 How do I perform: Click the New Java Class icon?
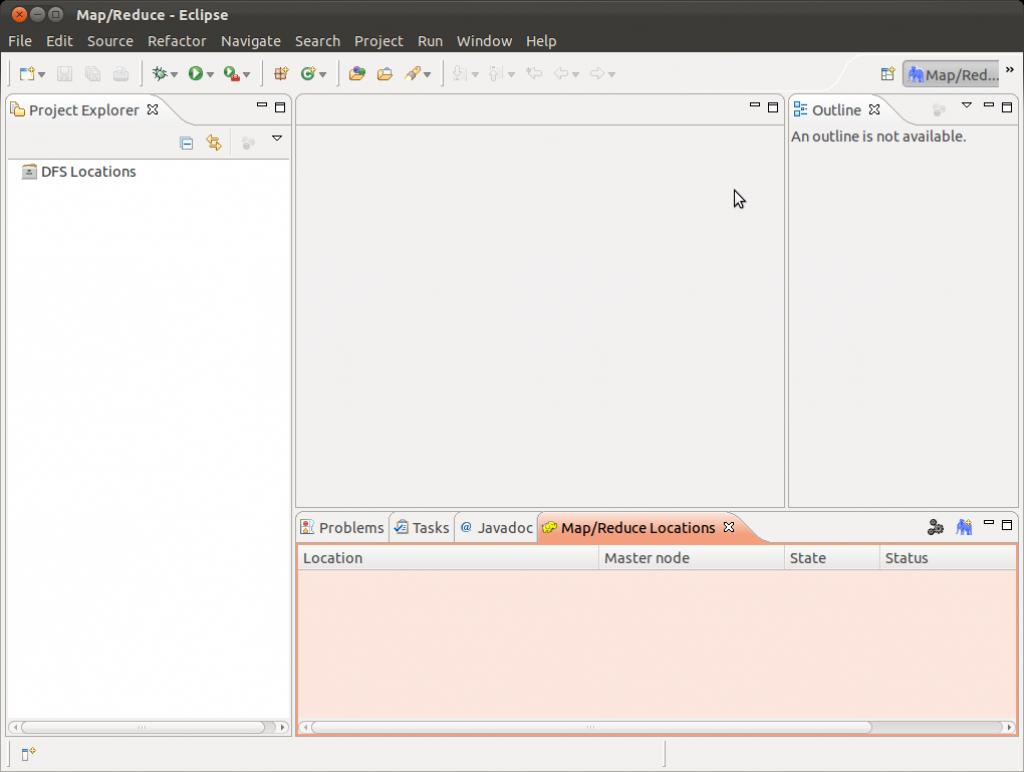click(x=308, y=74)
